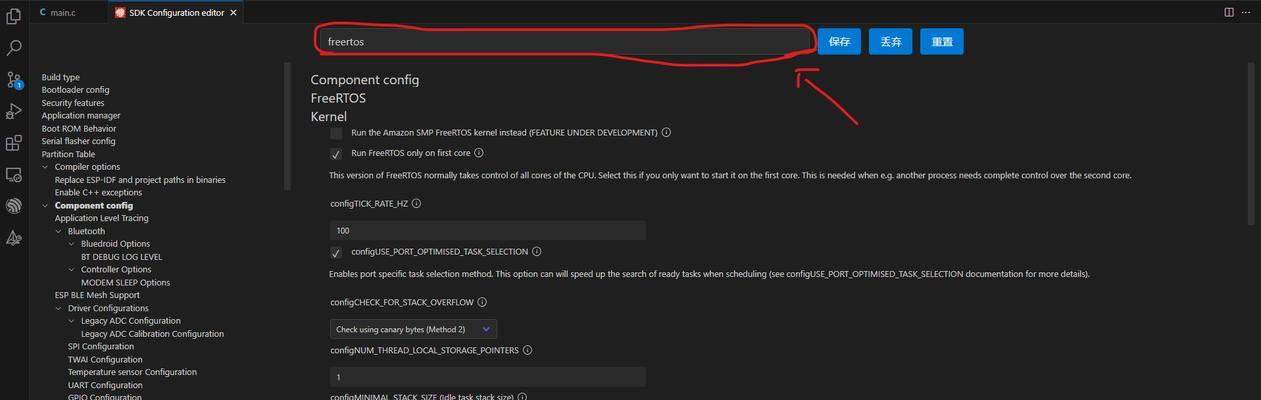Viewport: 1261px width, 400px height.
Task: Select Enable C++ exceptions in the tree
Action: (98, 192)
